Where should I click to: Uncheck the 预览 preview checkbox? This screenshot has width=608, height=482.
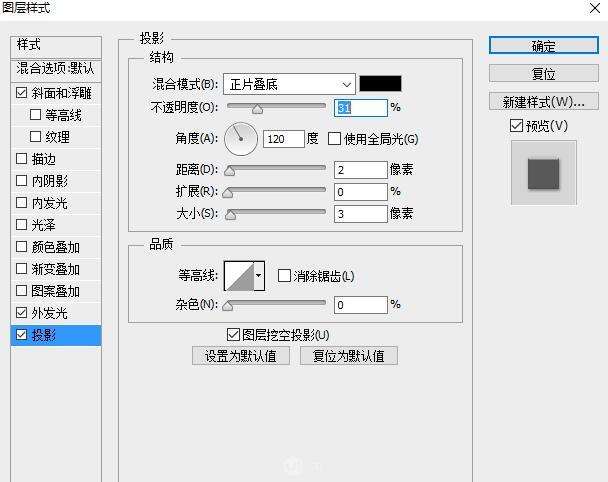coord(516,126)
